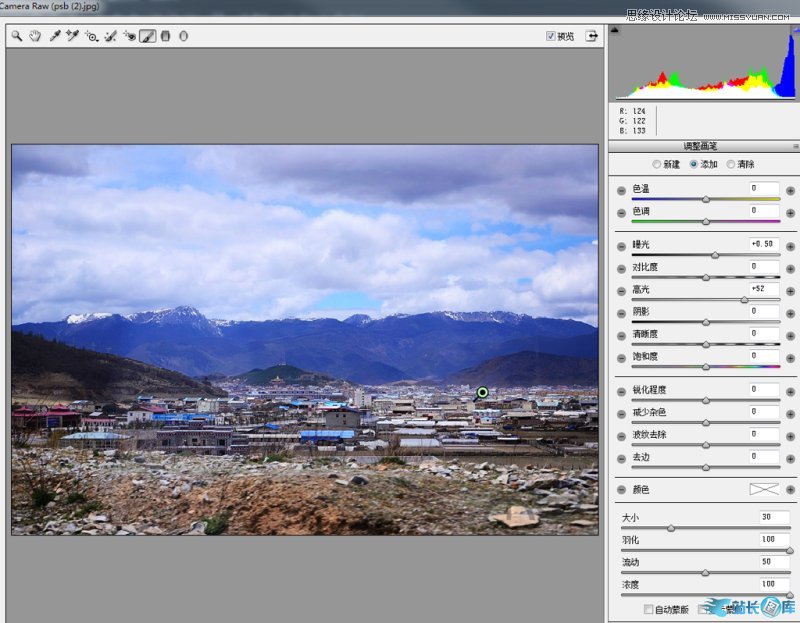The height and width of the screenshot is (623, 800).
Task: Activate the Graduated Filter tool
Action: pyautogui.click(x=166, y=36)
